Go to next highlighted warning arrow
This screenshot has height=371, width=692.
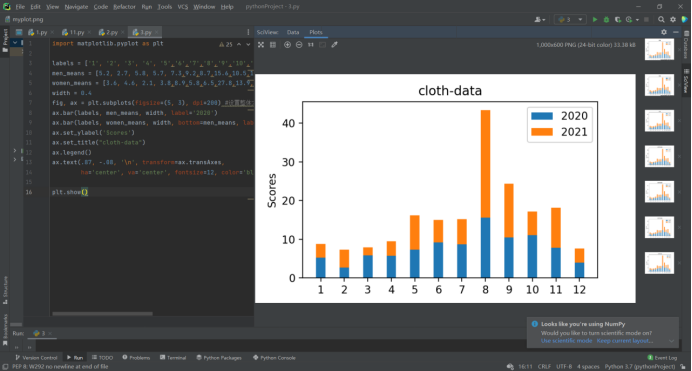[x=248, y=45]
